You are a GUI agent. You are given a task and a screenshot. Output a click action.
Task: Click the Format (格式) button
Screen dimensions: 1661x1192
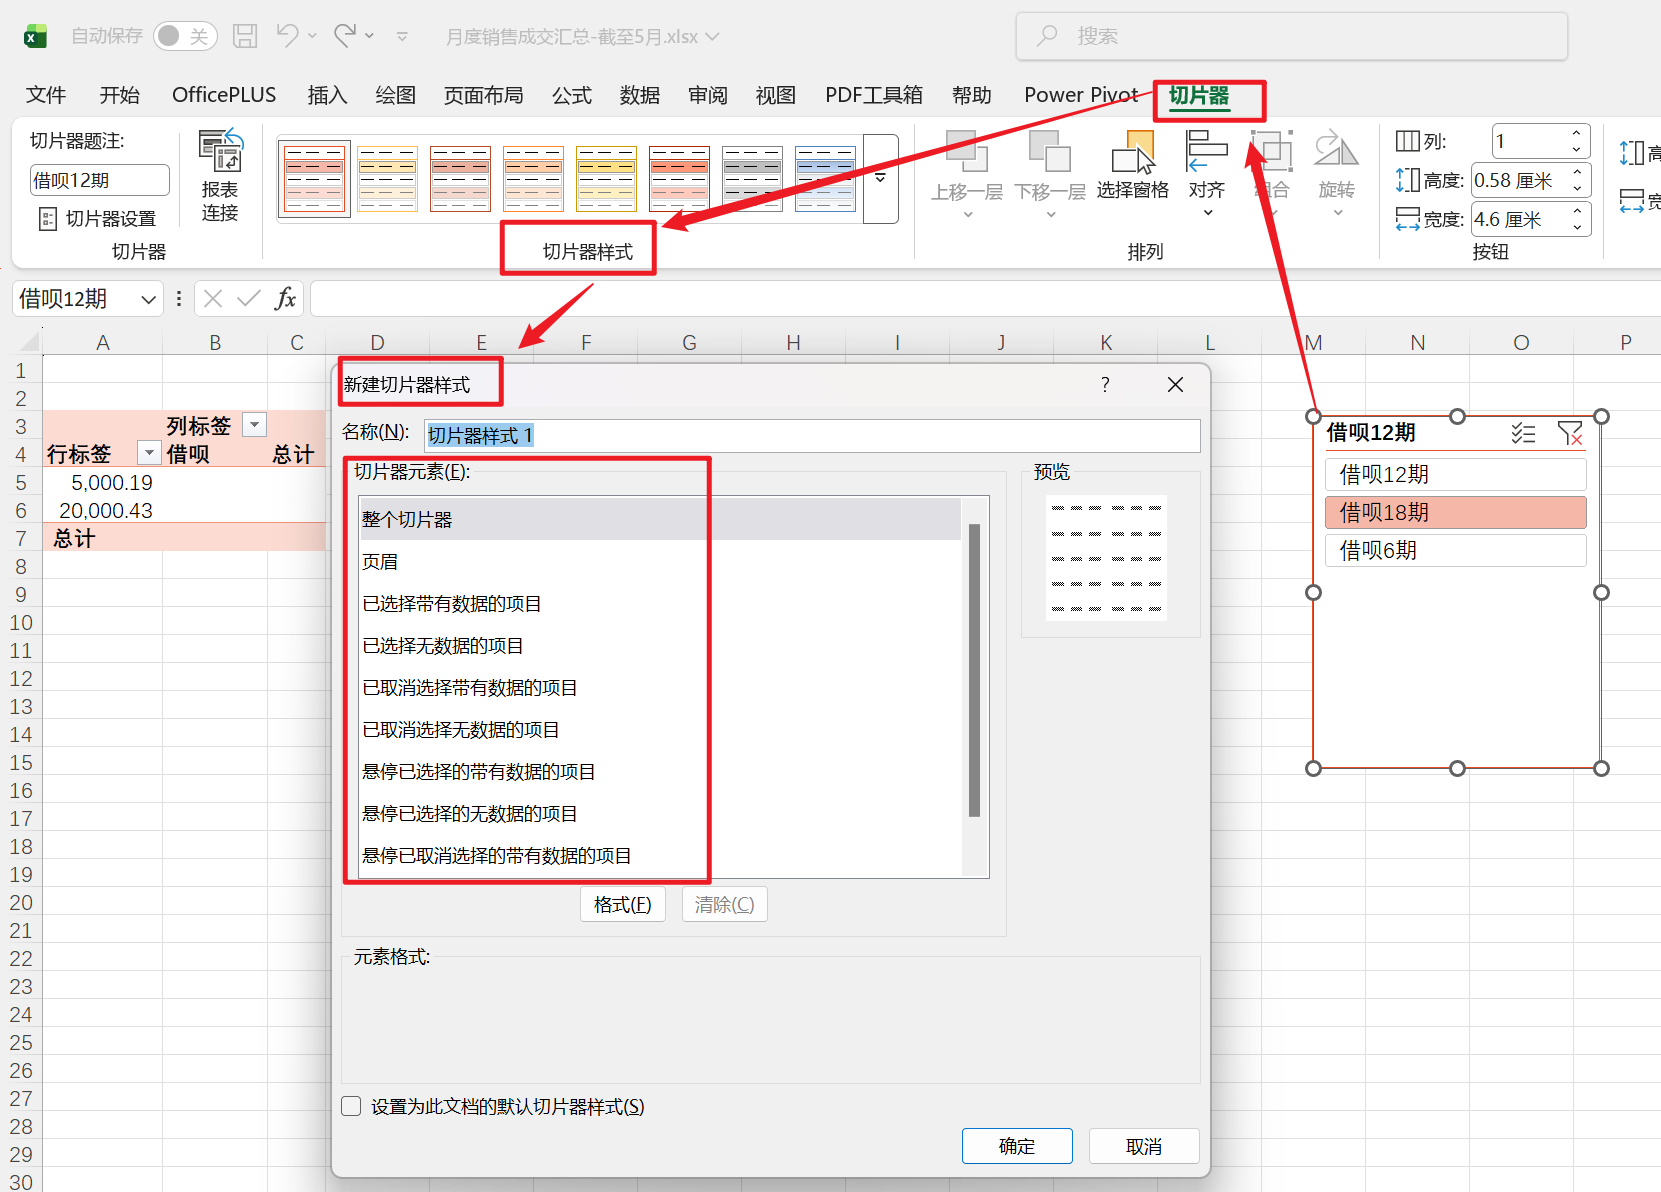click(622, 905)
